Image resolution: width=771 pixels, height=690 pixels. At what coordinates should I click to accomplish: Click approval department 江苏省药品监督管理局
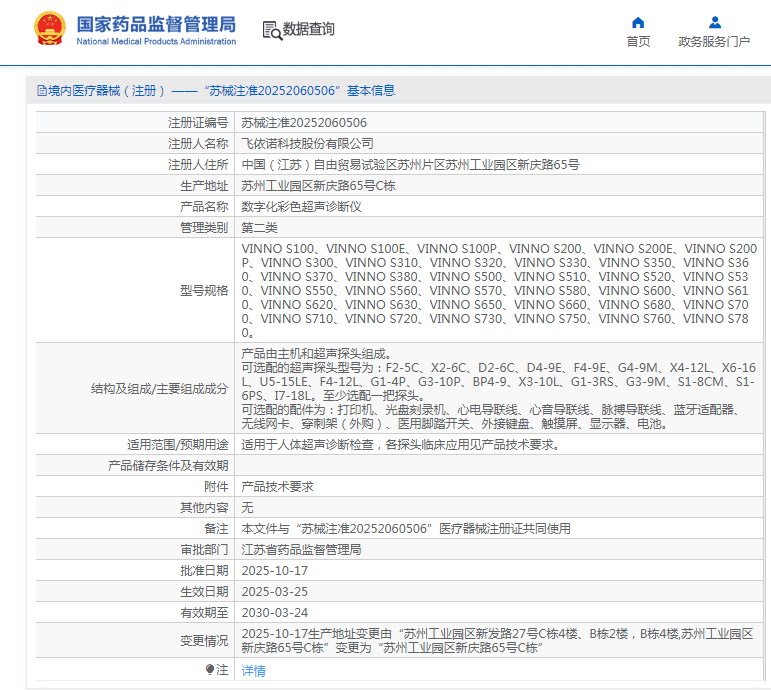point(301,550)
